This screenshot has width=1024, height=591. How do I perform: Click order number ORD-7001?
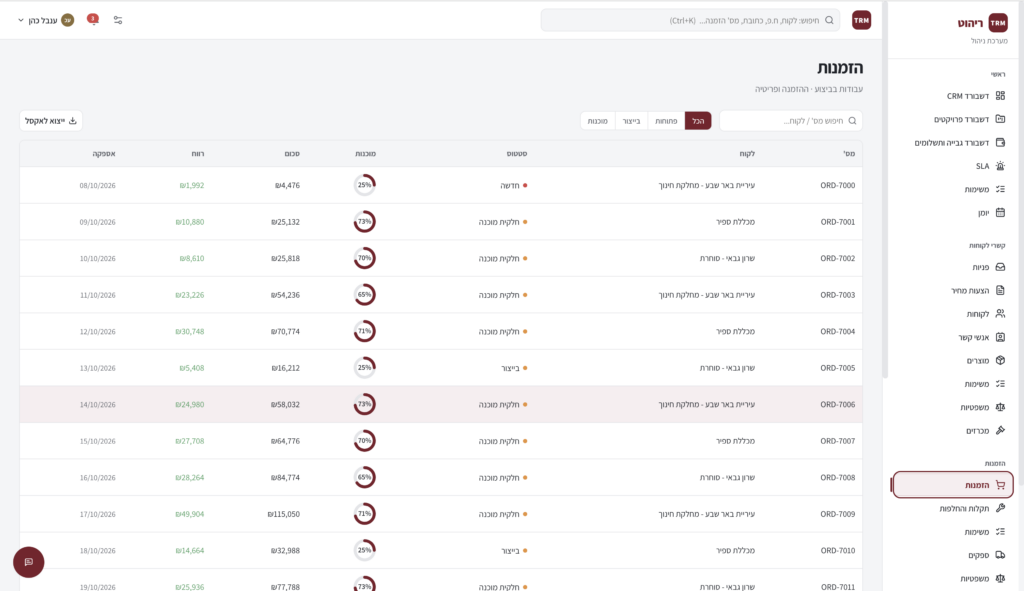[x=838, y=222]
